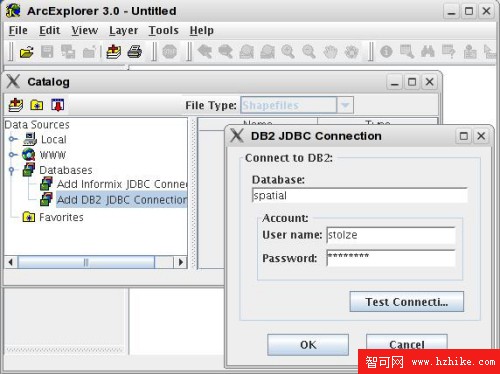Select the Zoom Out magnifier tool
Viewport: 500px width, 374px height.
pos(309,52)
